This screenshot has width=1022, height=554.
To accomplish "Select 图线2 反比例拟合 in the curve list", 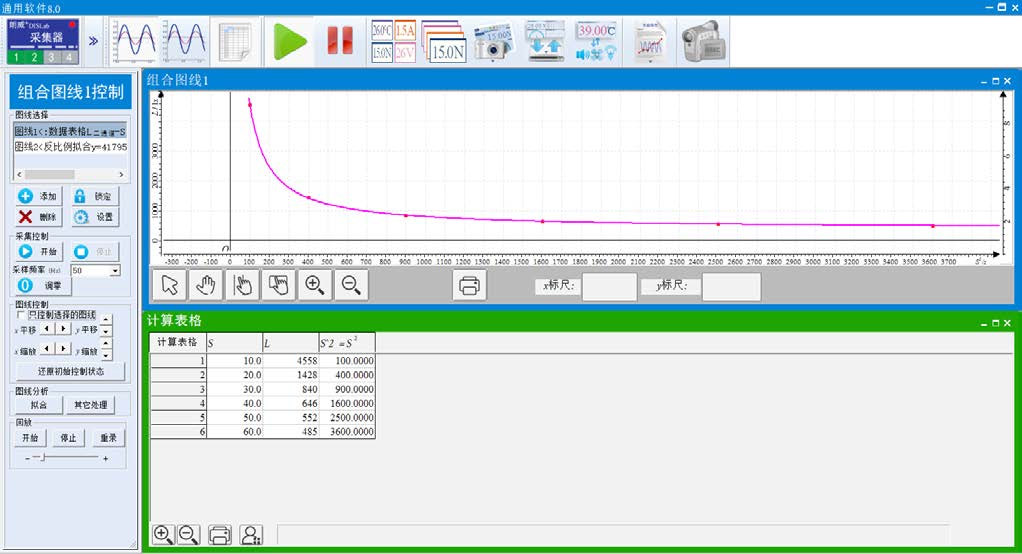I will 70,147.
